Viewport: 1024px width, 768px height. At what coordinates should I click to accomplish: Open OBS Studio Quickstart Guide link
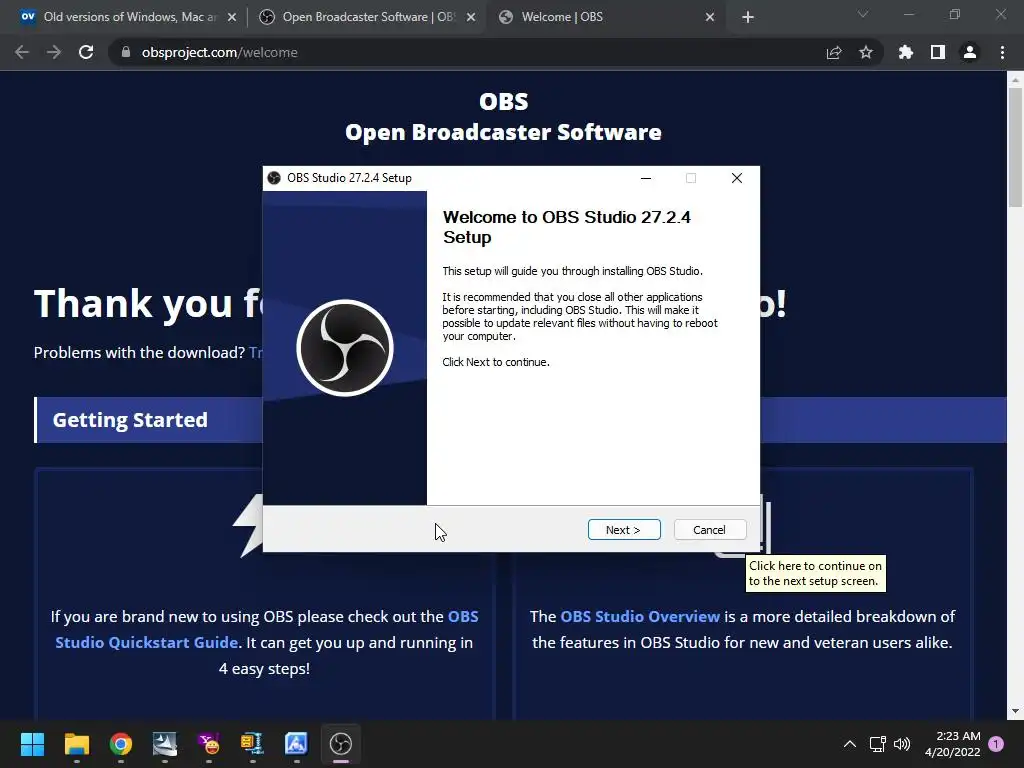tap(266, 630)
